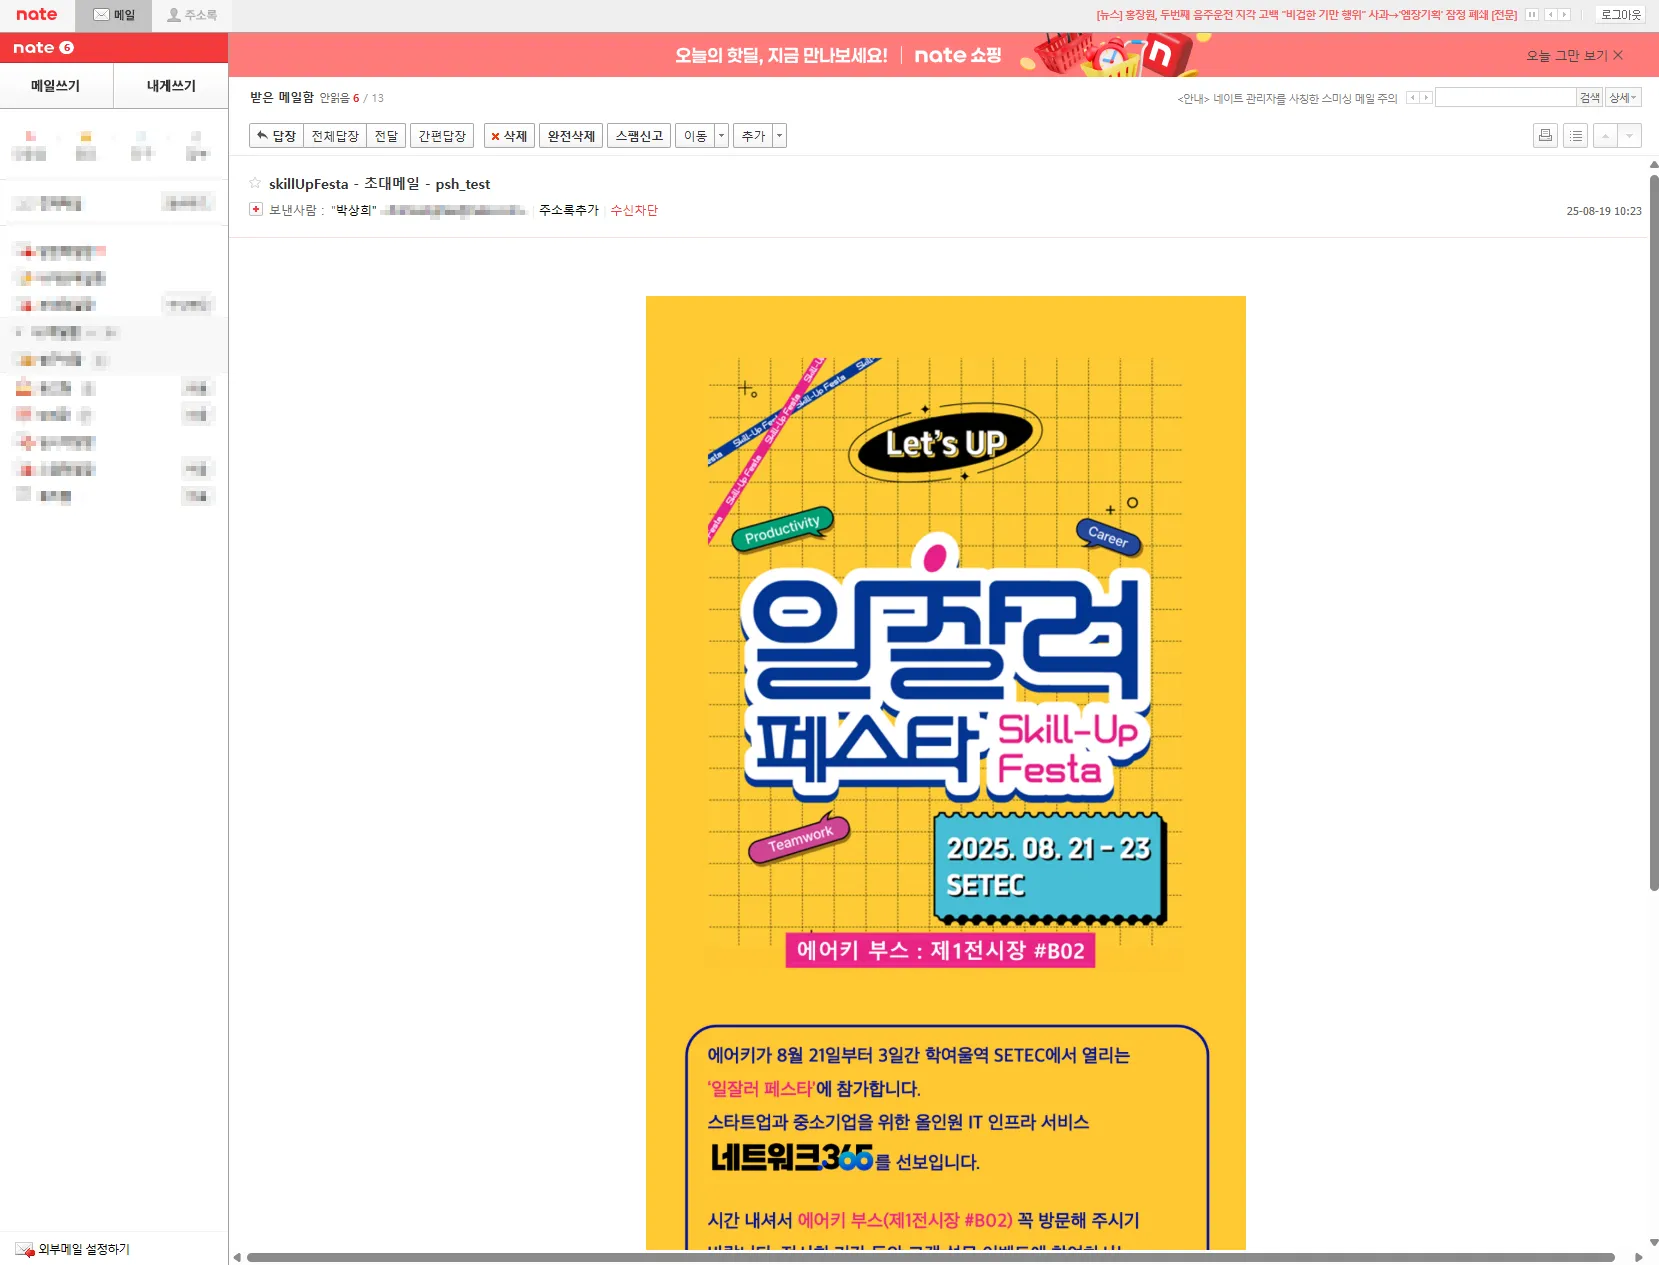The image size is (1659, 1265).
Task: Click the 일잘러 페스타 poster image
Action: [946, 772]
